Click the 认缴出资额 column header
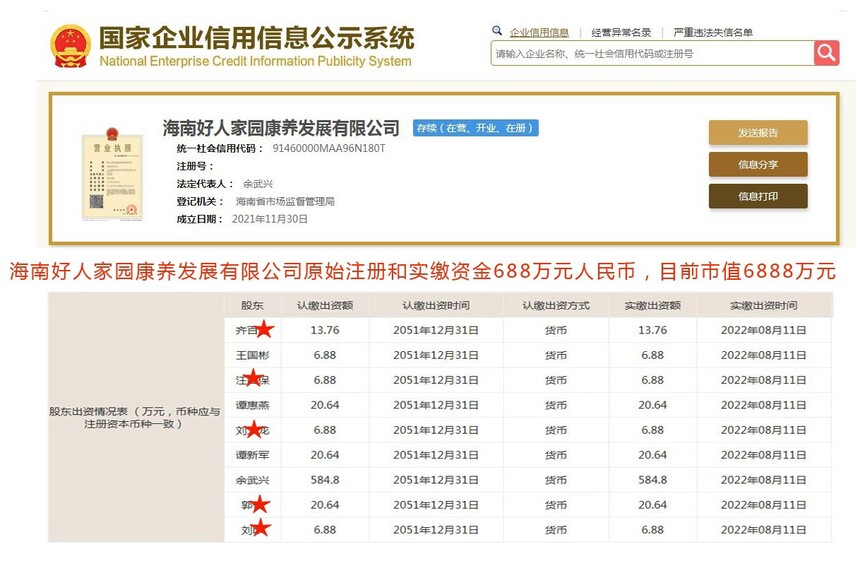 point(325,305)
